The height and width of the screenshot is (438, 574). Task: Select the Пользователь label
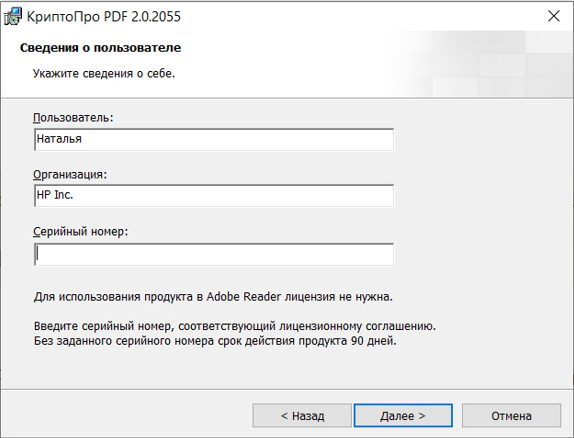click(73, 118)
